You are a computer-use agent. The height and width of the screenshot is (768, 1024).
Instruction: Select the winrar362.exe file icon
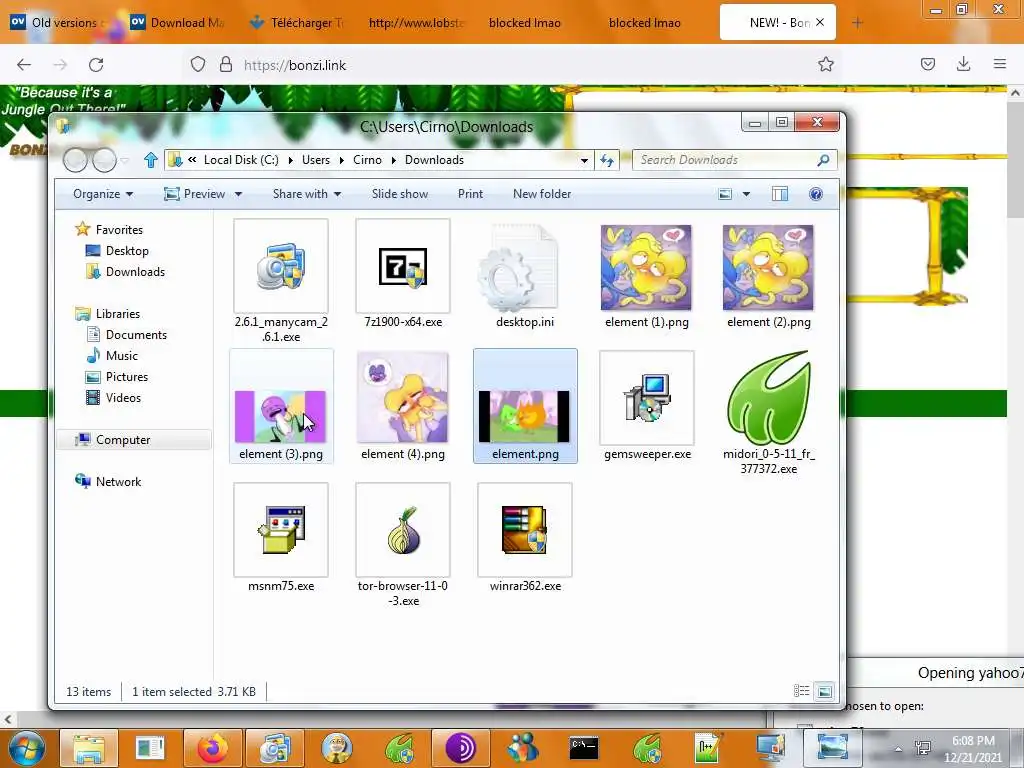click(x=524, y=530)
